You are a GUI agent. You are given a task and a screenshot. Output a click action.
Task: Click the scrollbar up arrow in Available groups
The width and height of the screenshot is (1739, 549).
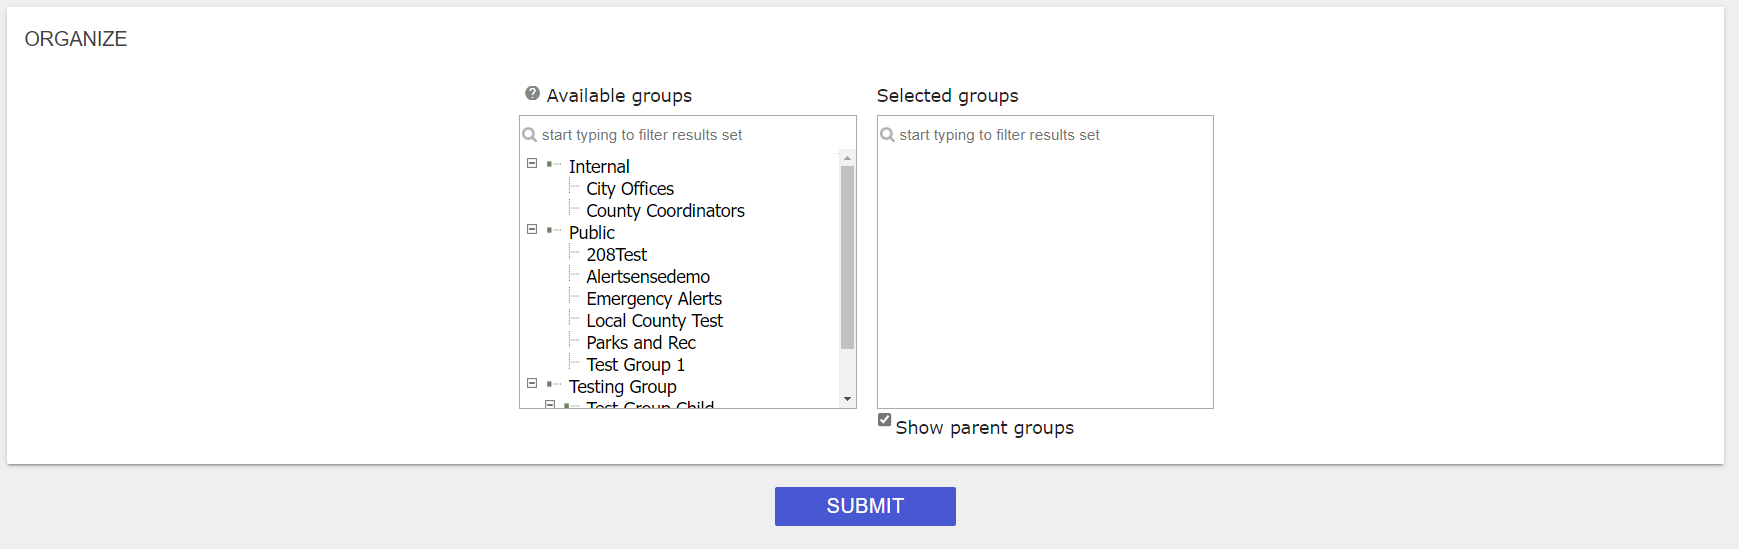[848, 158]
